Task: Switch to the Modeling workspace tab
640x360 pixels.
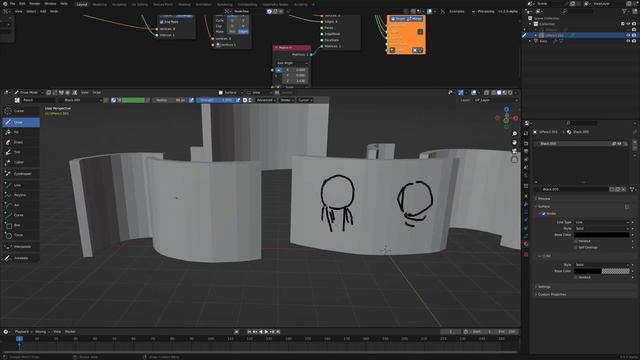Action: click(100, 4)
